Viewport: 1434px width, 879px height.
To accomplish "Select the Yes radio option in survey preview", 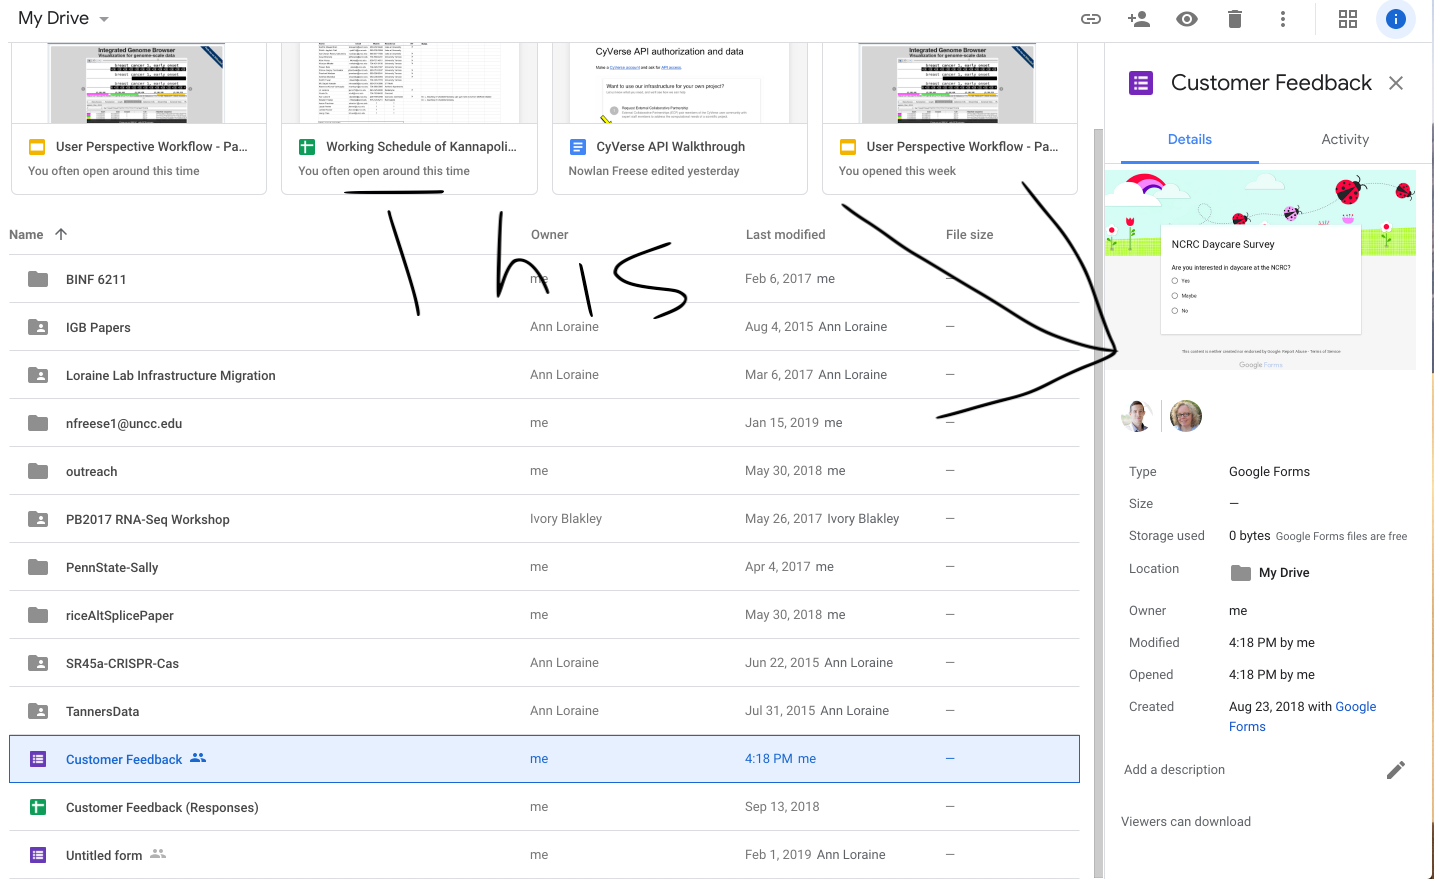I will (x=1175, y=281).
